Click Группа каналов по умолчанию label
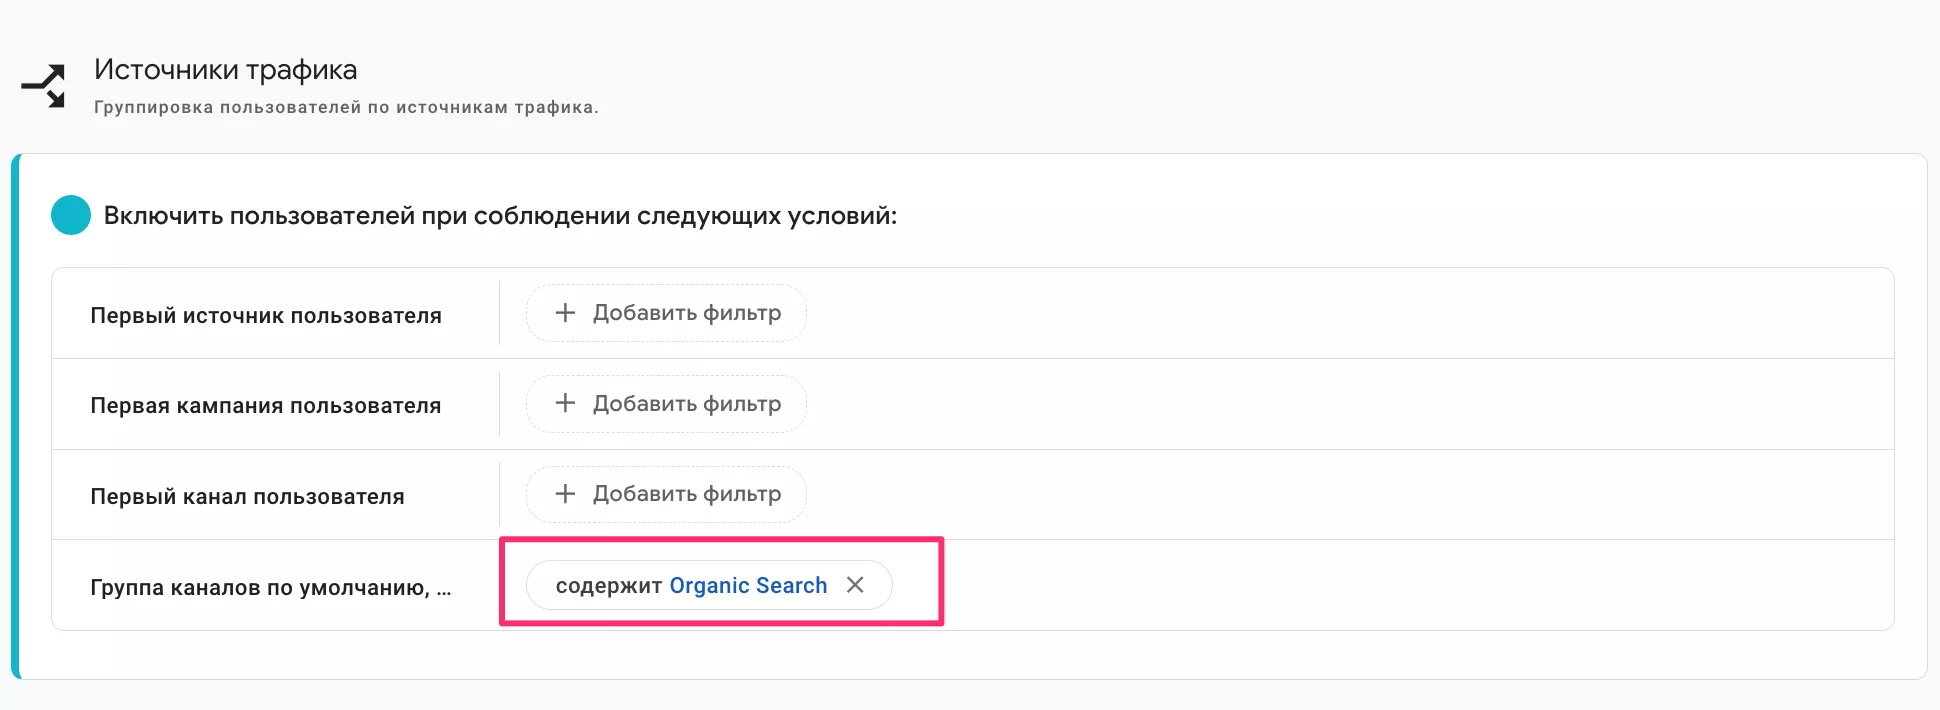Screen dimensions: 1940x710 (x=271, y=587)
